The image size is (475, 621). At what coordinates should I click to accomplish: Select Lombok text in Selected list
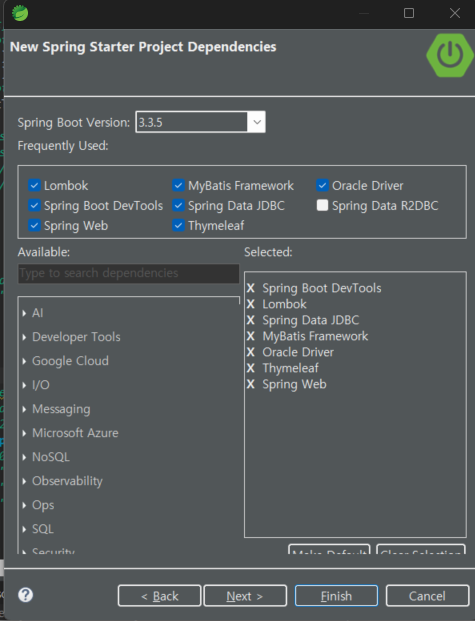[284, 304]
